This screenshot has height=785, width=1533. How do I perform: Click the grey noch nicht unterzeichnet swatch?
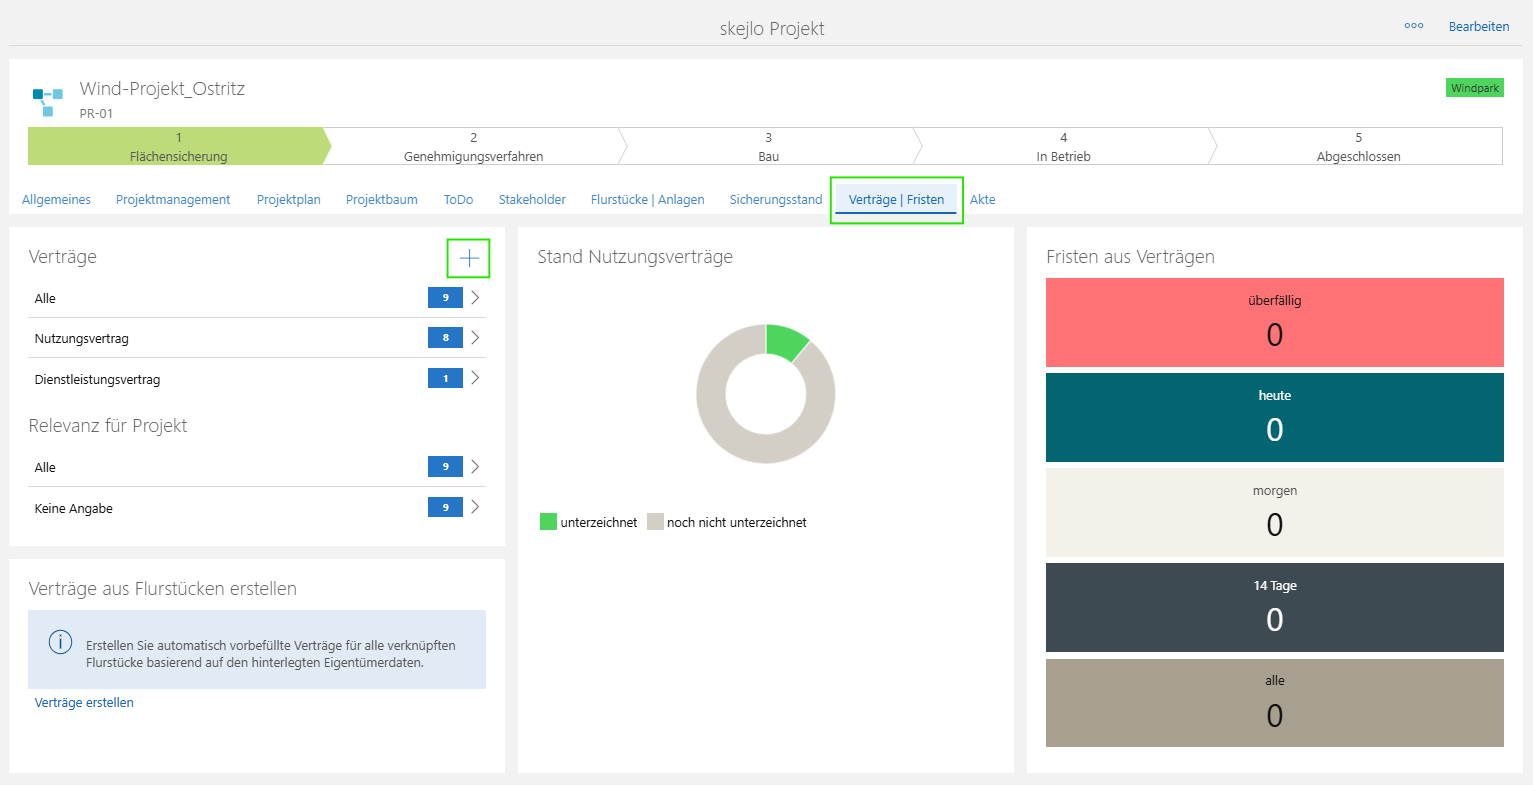655,521
